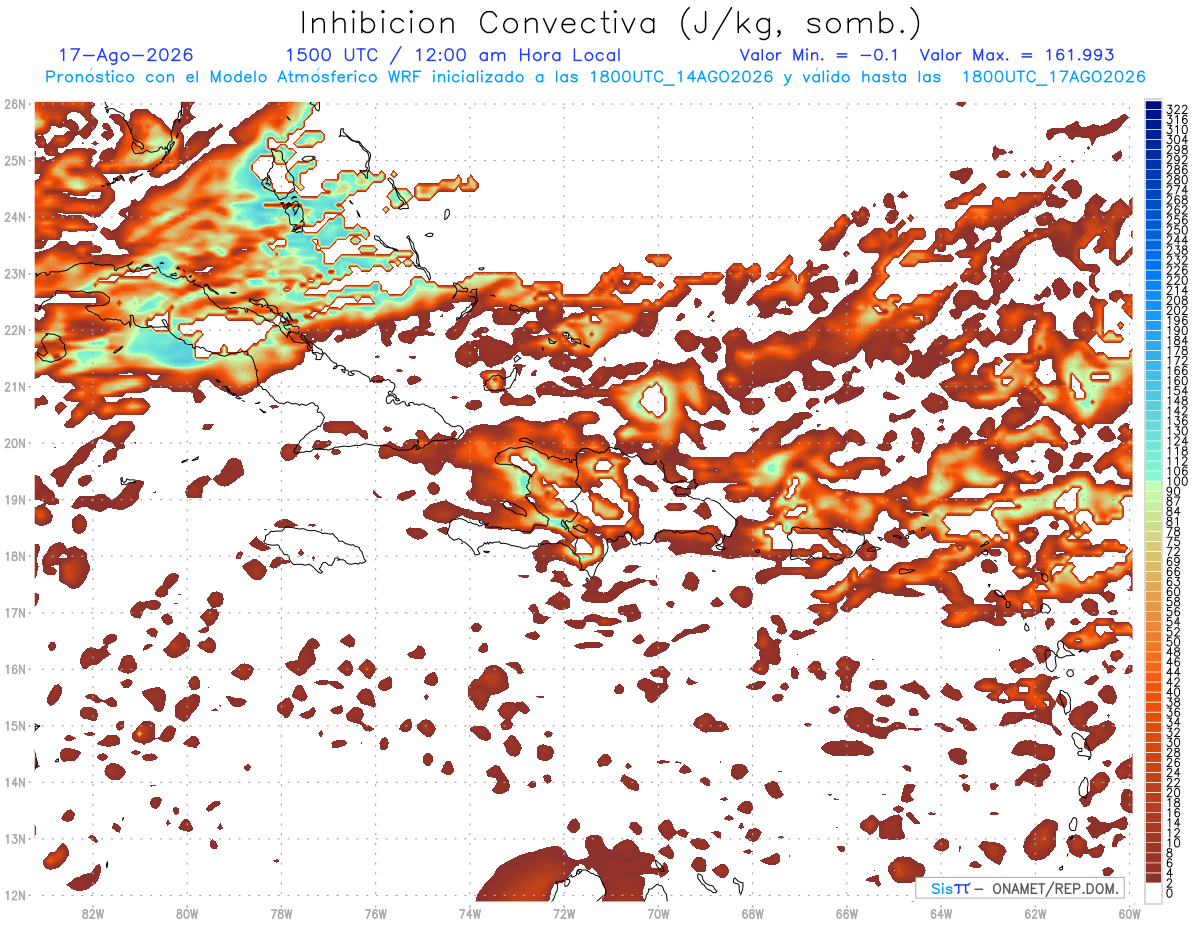Image resolution: width=1200 pixels, height=927 pixels.
Task: Click the dark blue 322 color swatch
Action: pyautogui.click(x=1153, y=105)
